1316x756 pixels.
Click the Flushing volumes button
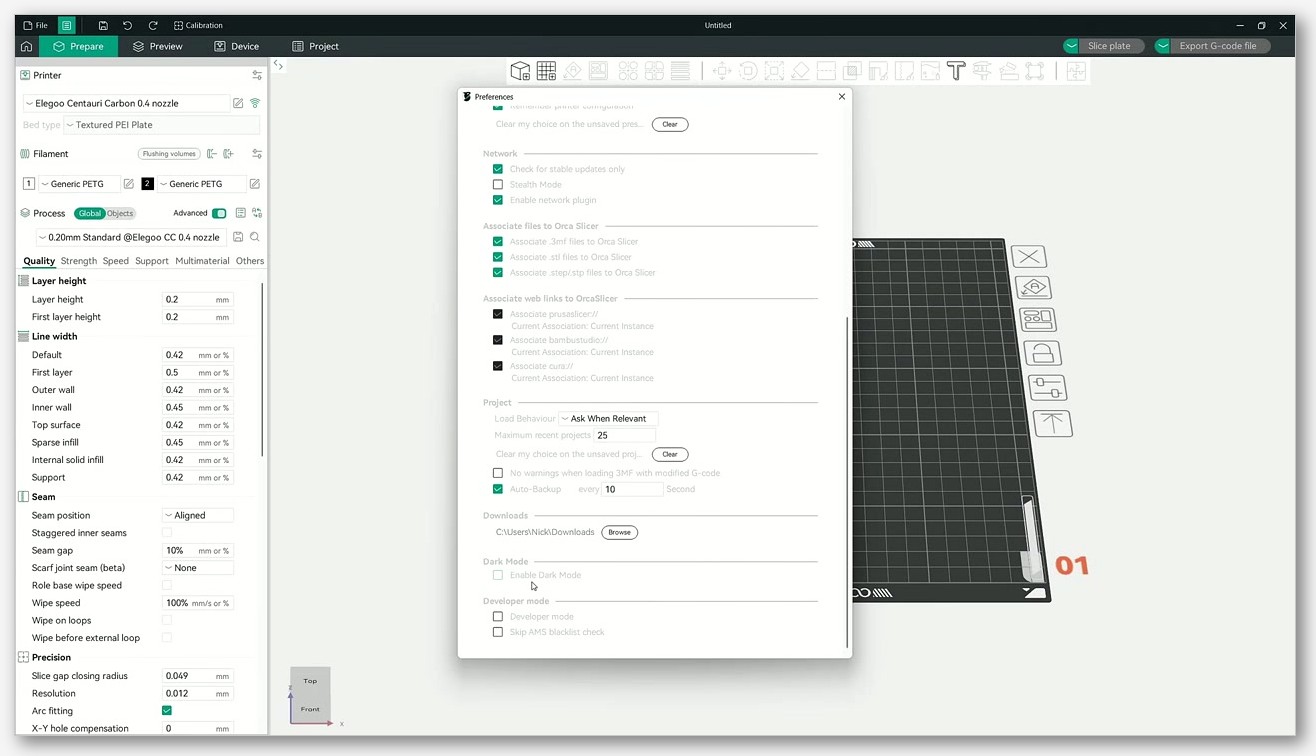click(169, 154)
